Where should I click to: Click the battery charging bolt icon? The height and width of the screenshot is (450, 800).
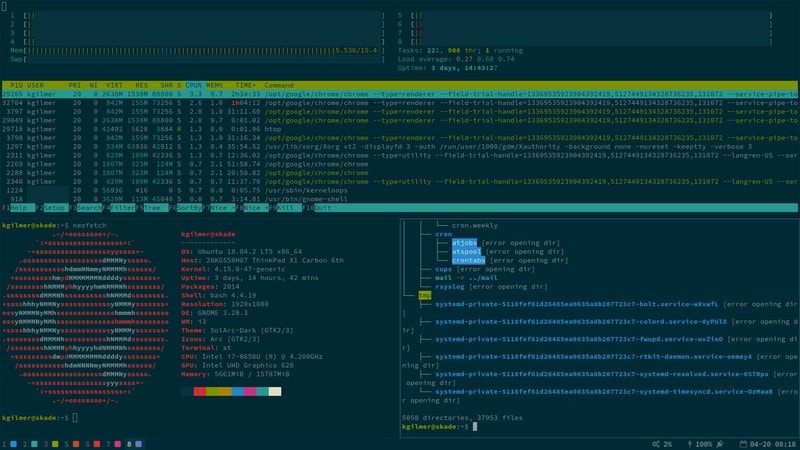pyautogui.click(x=690, y=444)
